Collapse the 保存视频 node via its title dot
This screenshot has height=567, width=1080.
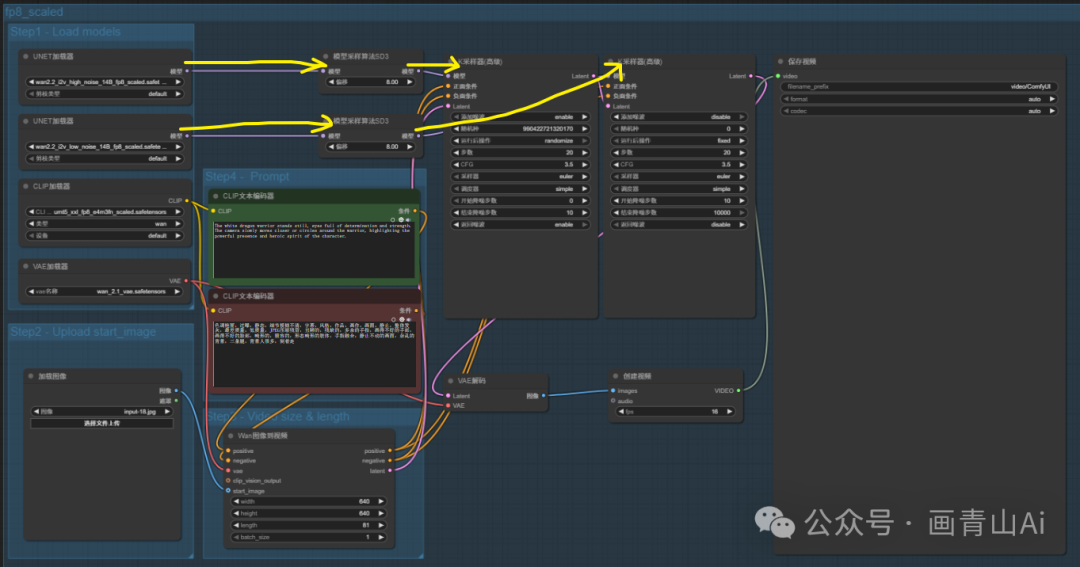click(780, 61)
